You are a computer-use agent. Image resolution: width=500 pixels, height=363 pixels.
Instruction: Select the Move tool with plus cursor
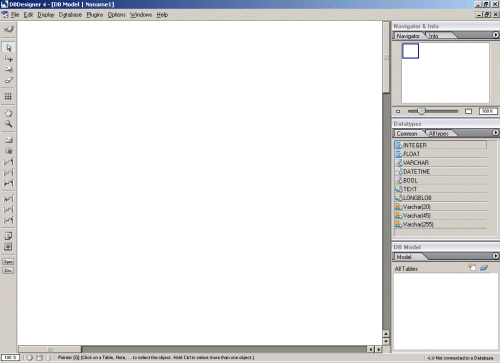click(x=8, y=59)
